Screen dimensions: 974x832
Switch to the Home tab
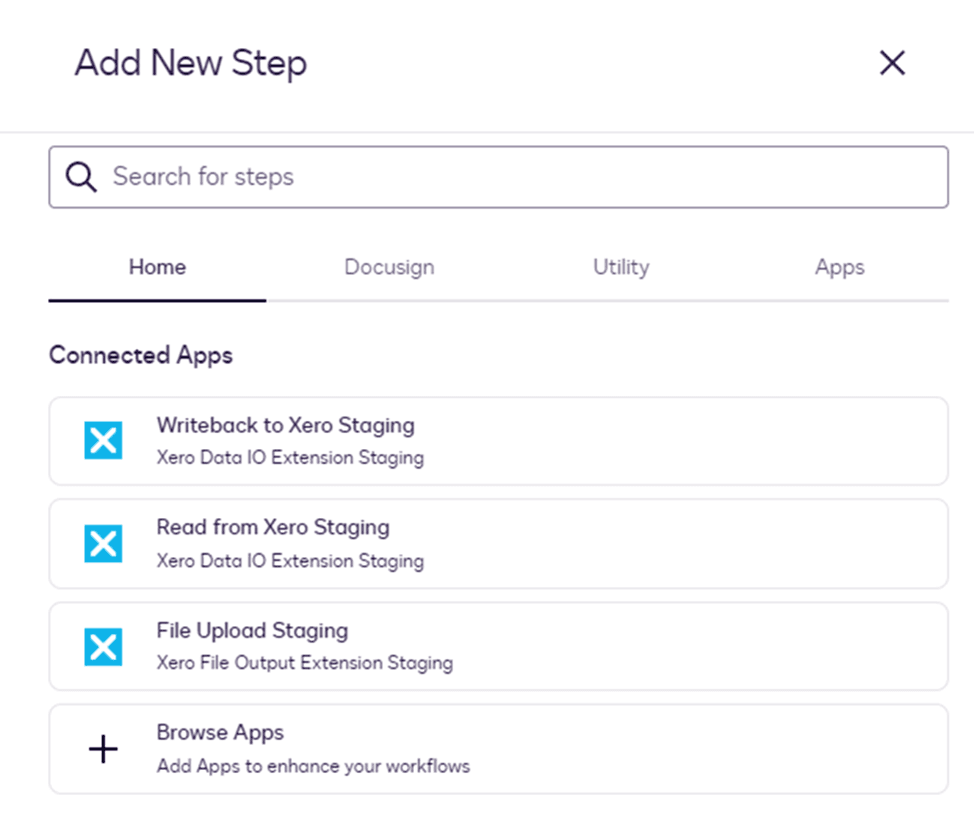click(x=157, y=268)
